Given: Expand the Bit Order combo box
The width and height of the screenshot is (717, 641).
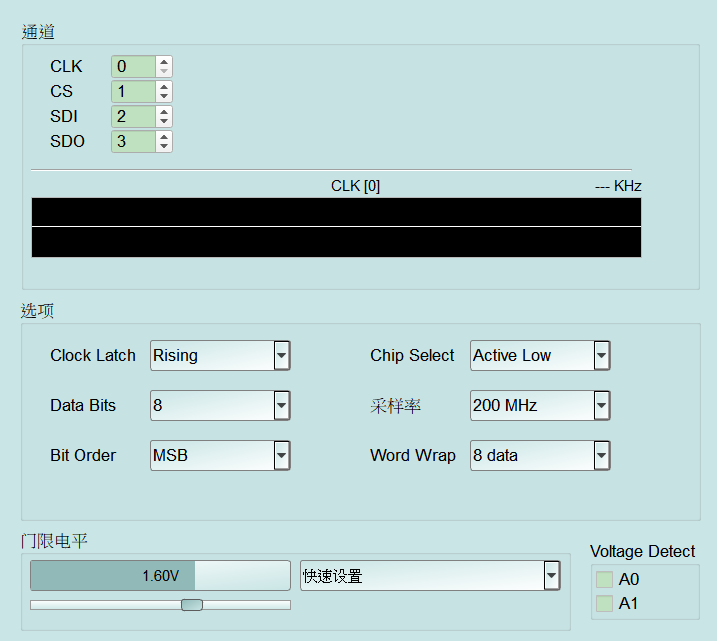Looking at the screenshot, I should pyautogui.click(x=220, y=455).
